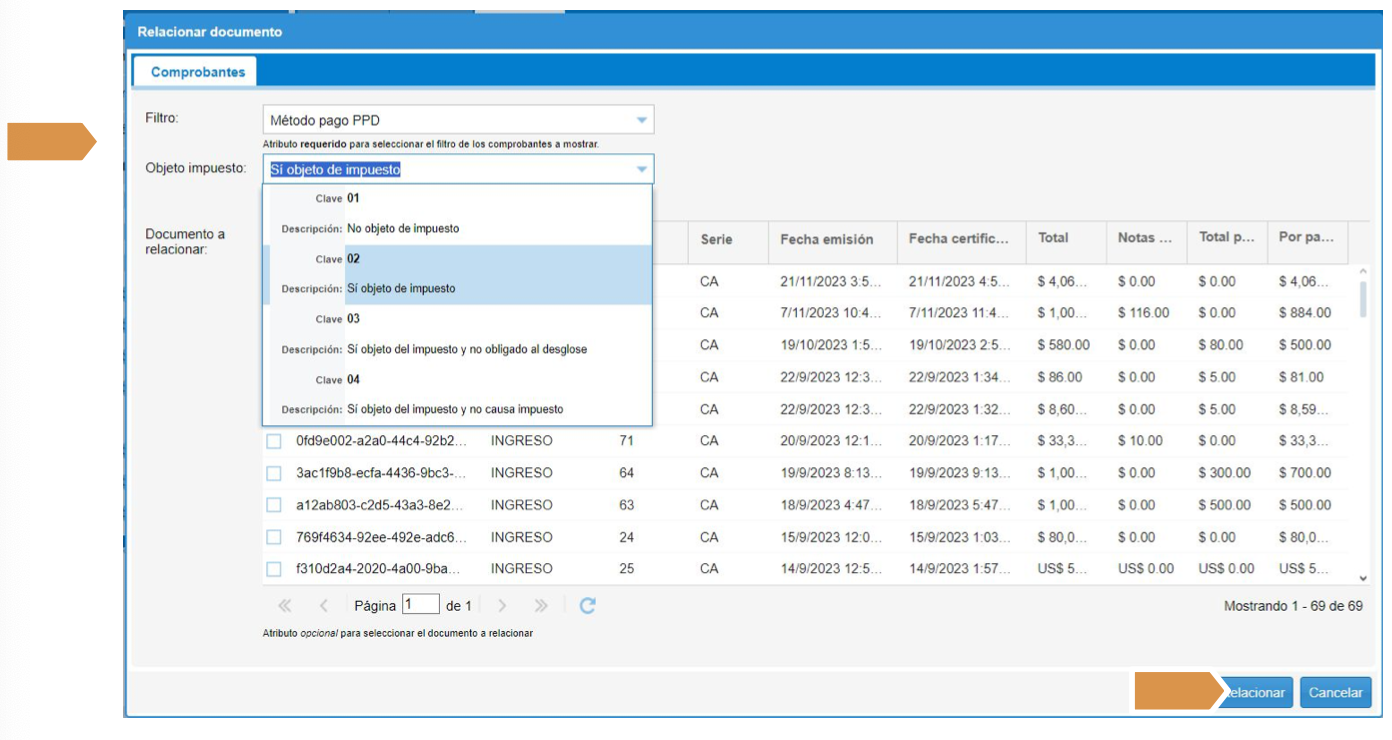Switch to the Comprobantes tab
1392x740 pixels.
click(x=197, y=72)
